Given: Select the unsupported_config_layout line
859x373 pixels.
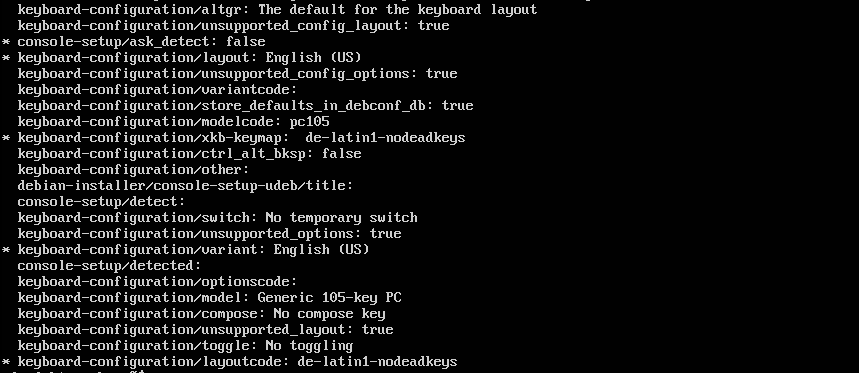Looking at the screenshot, I should (233, 26).
